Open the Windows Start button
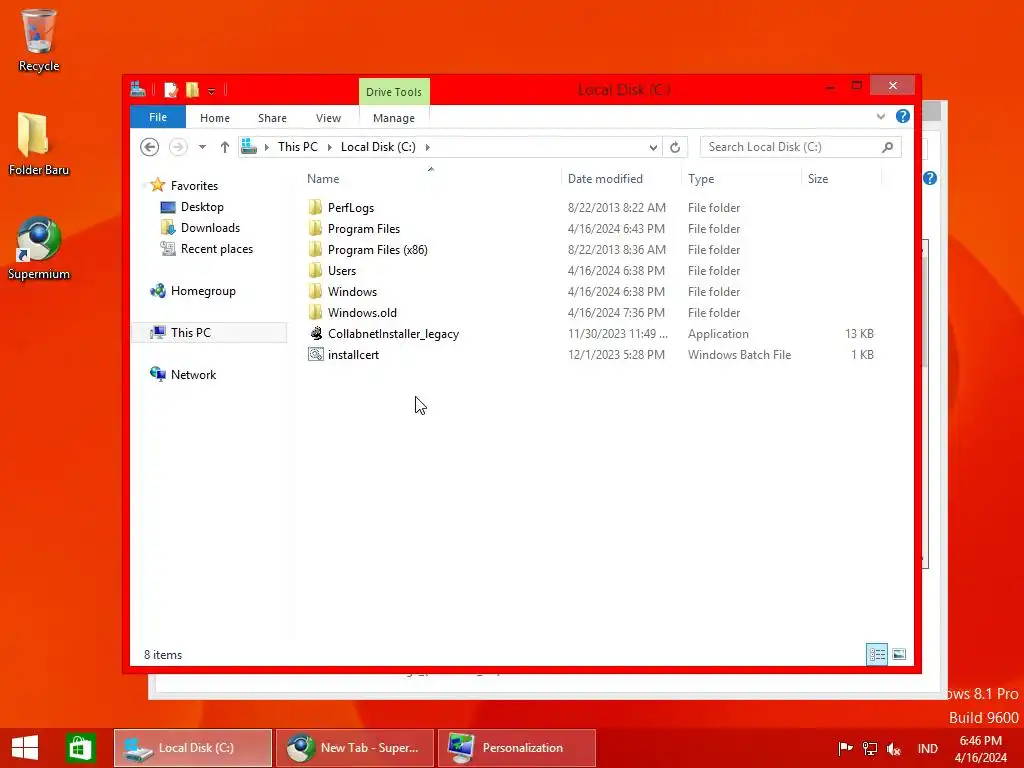Screen dimensions: 1024x768 25,748
